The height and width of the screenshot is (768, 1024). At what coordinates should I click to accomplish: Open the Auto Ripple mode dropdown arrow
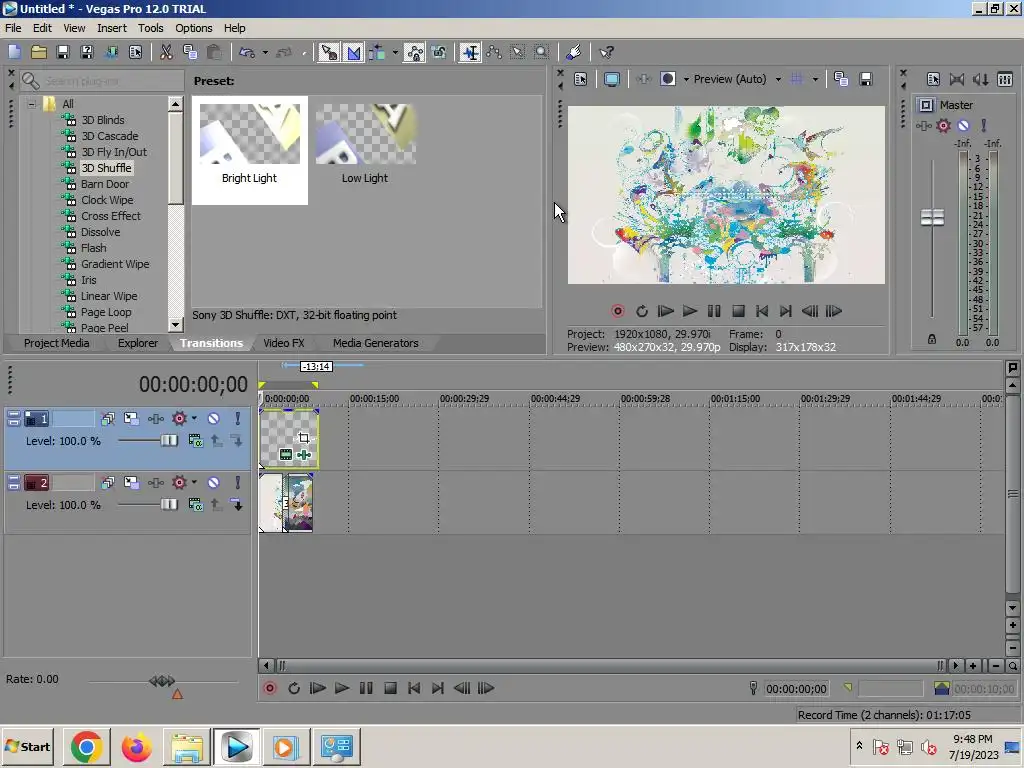tap(395, 53)
